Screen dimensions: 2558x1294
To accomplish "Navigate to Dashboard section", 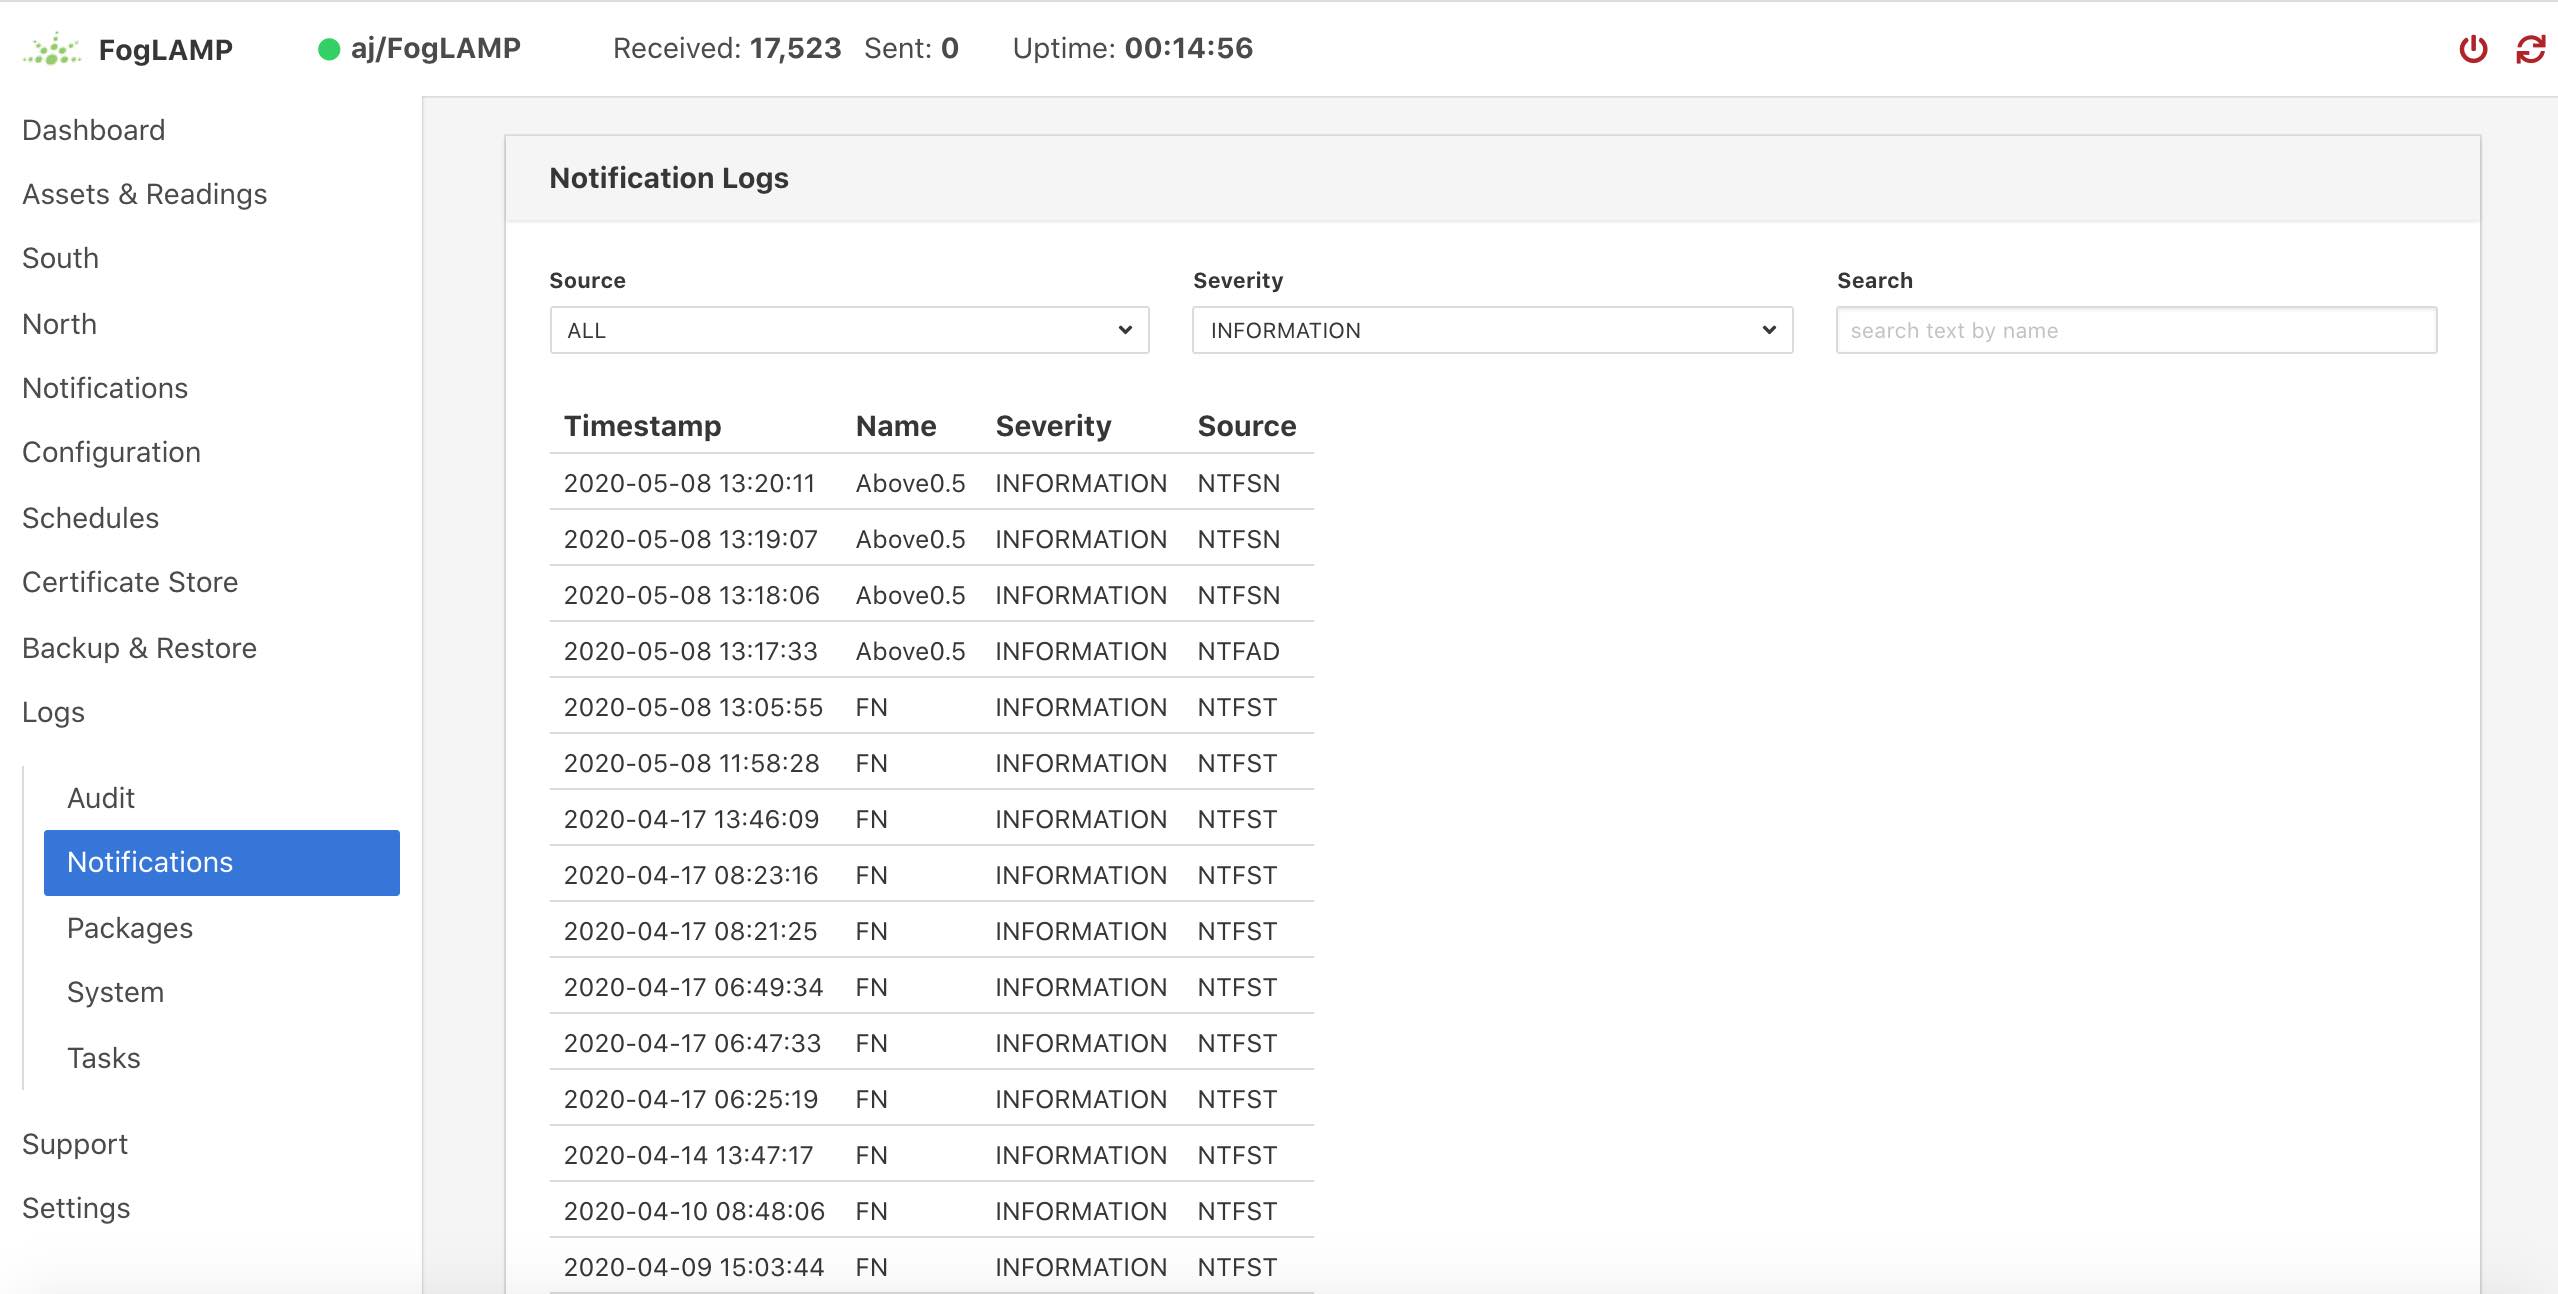I will [x=94, y=129].
